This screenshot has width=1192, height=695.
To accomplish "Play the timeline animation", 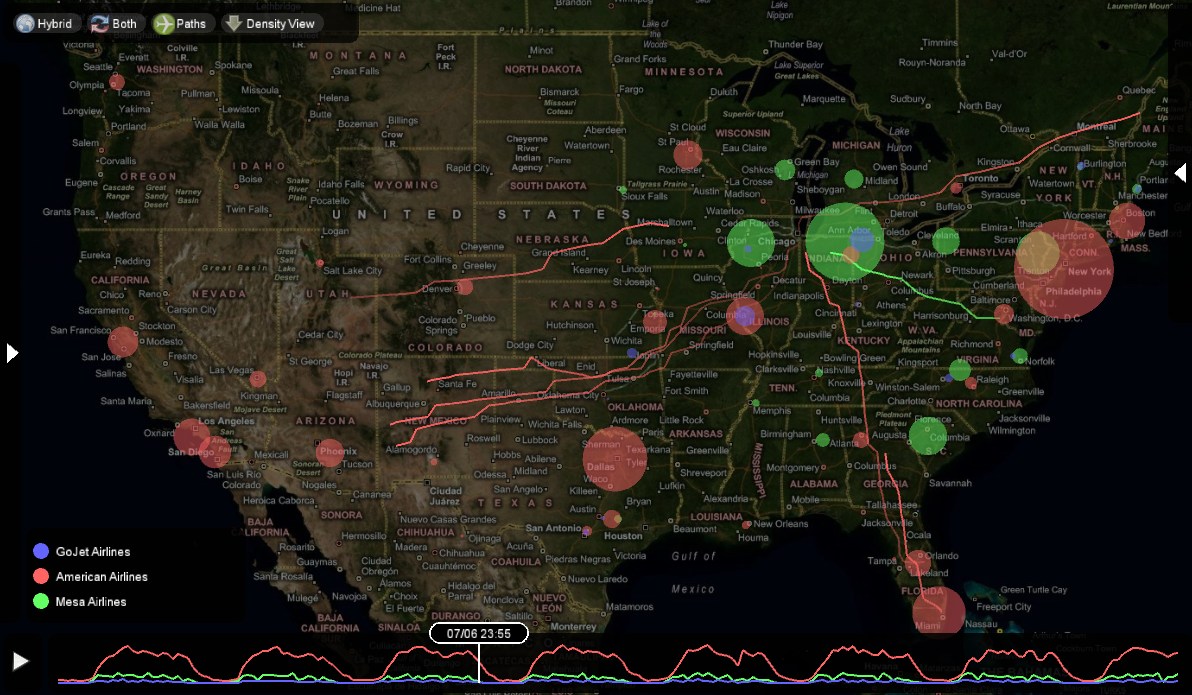I will tap(21, 661).
